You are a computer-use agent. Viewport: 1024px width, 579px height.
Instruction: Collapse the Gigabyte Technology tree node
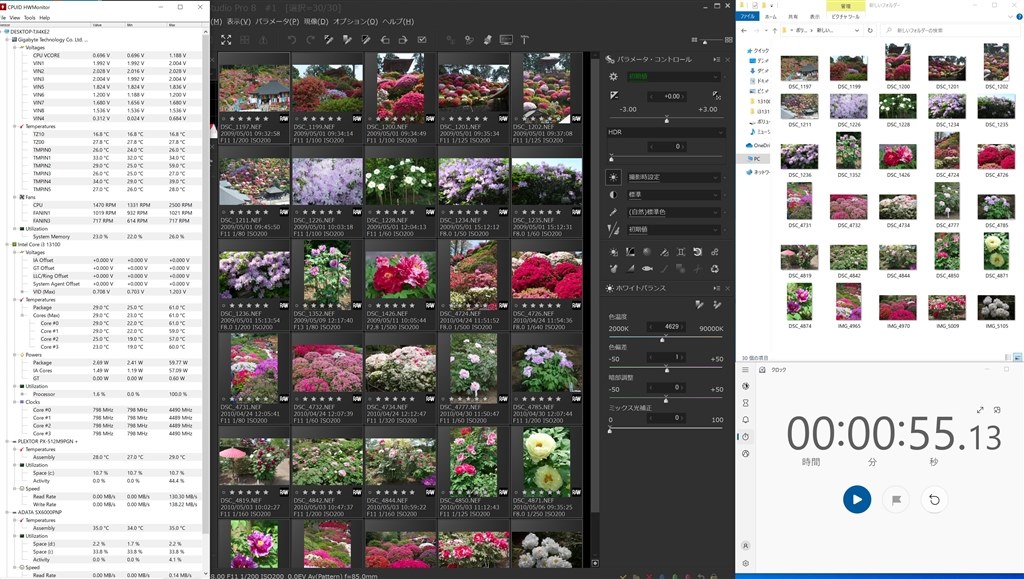point(6,39)
